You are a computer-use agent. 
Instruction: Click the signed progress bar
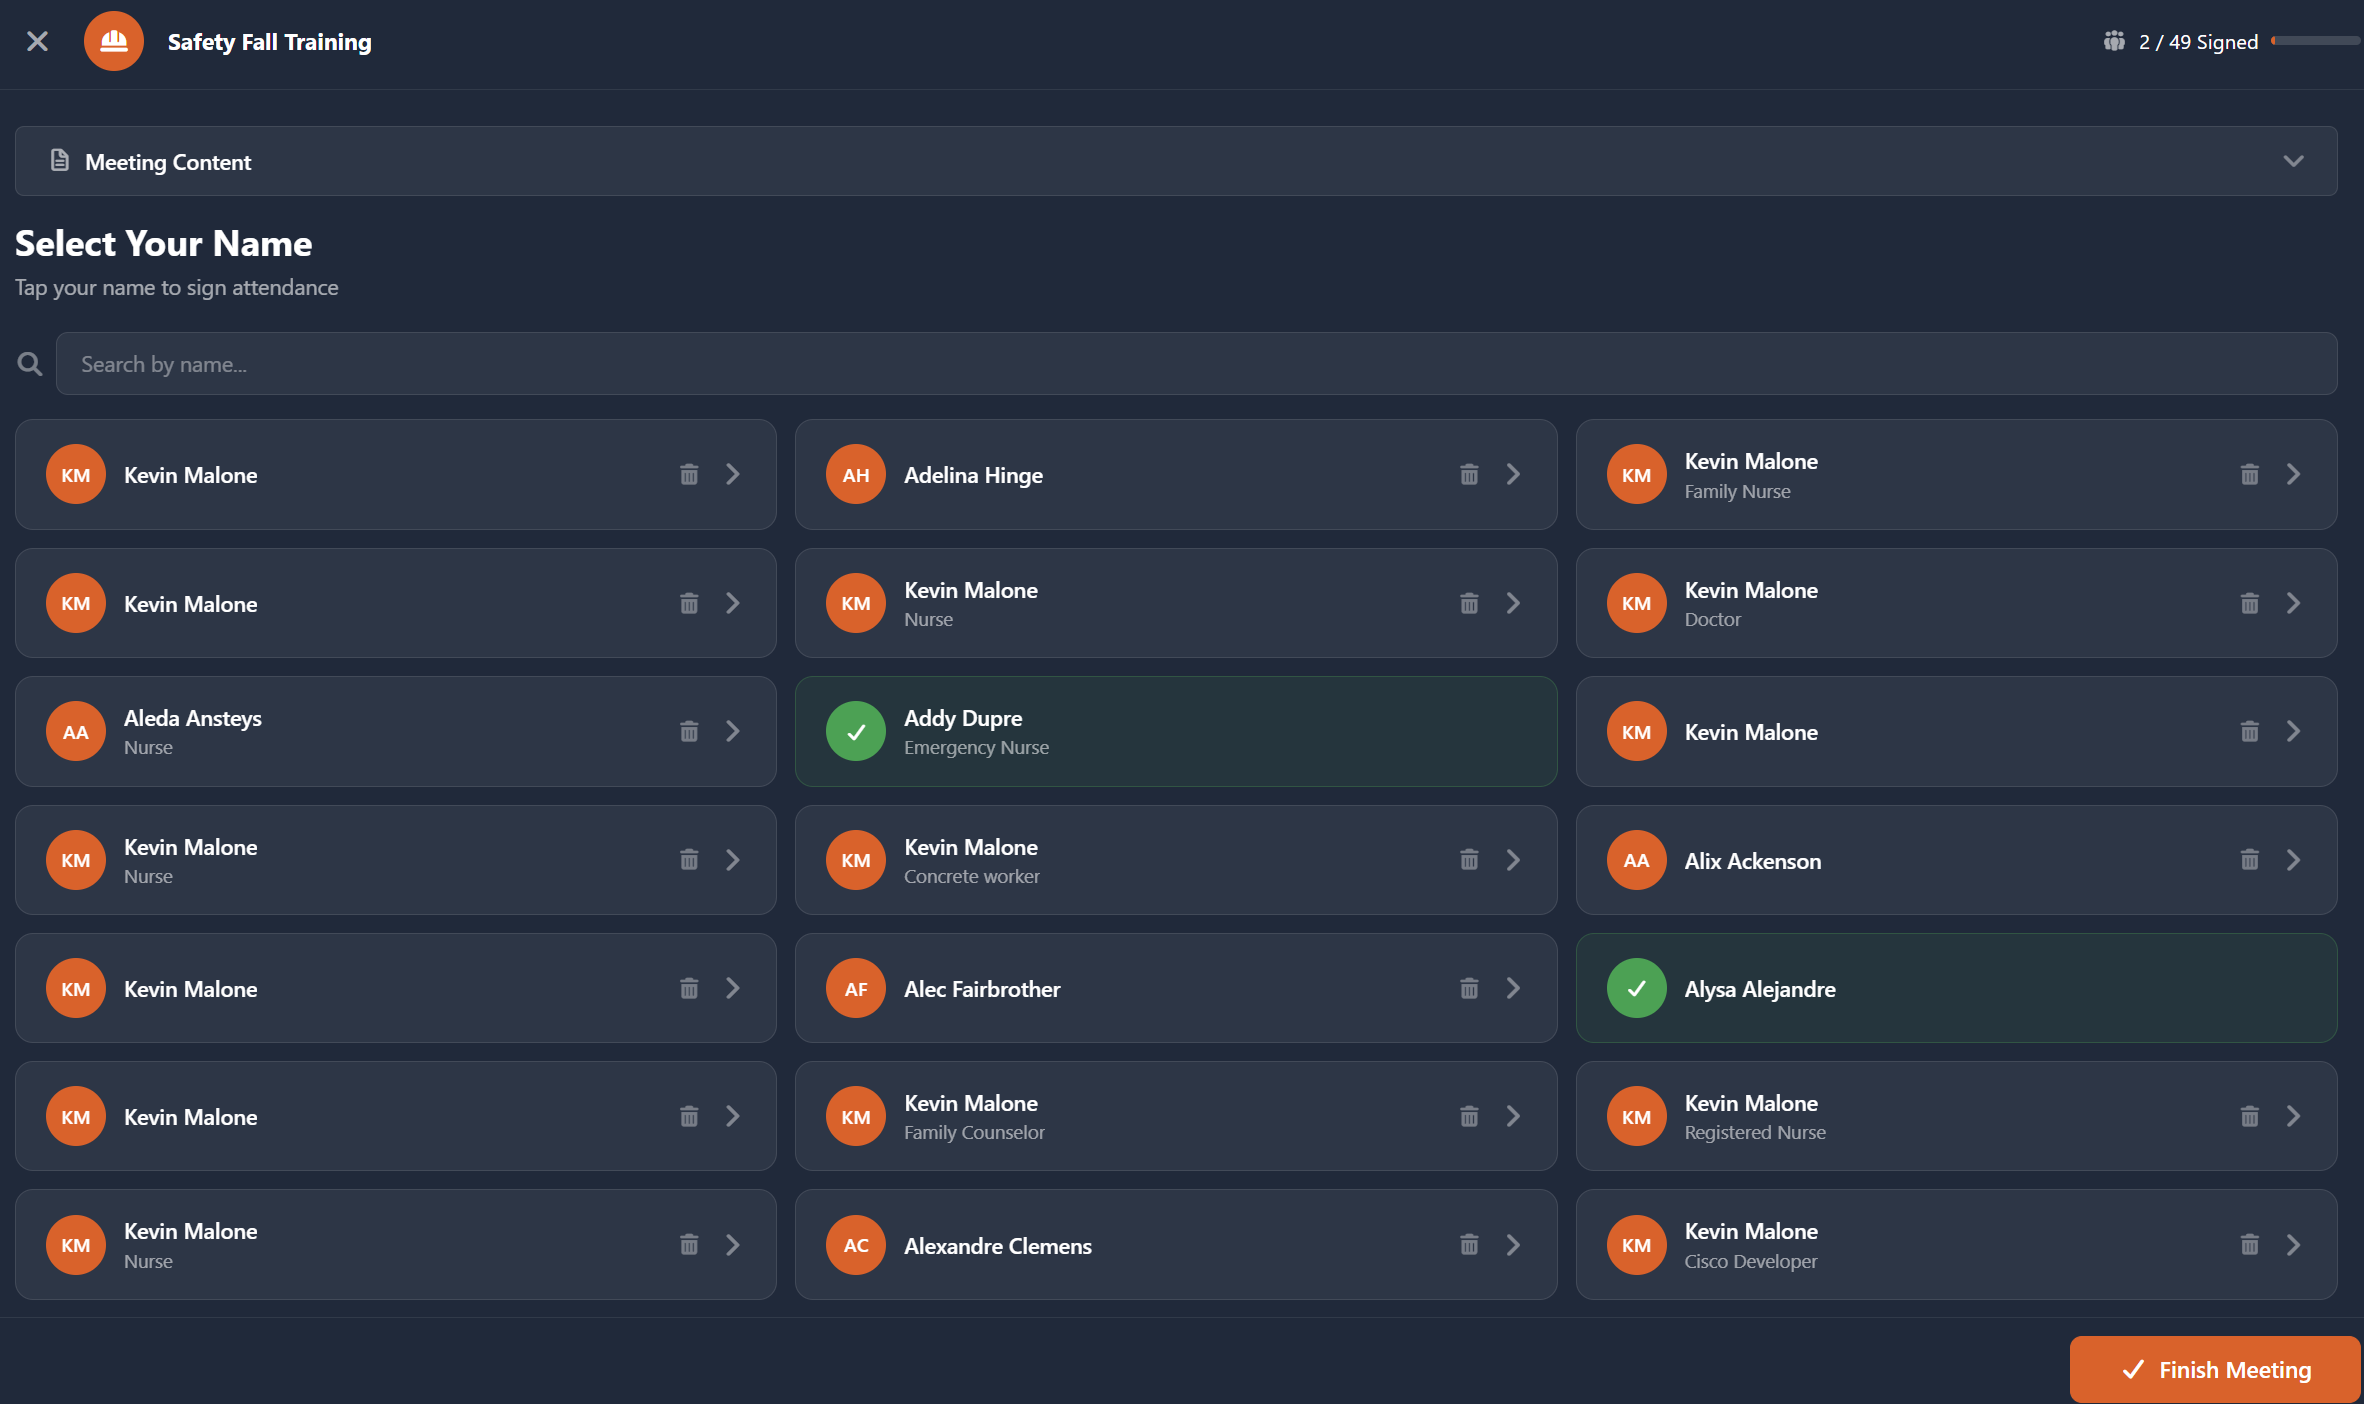pyautogui.click(x=2314, y=41)
